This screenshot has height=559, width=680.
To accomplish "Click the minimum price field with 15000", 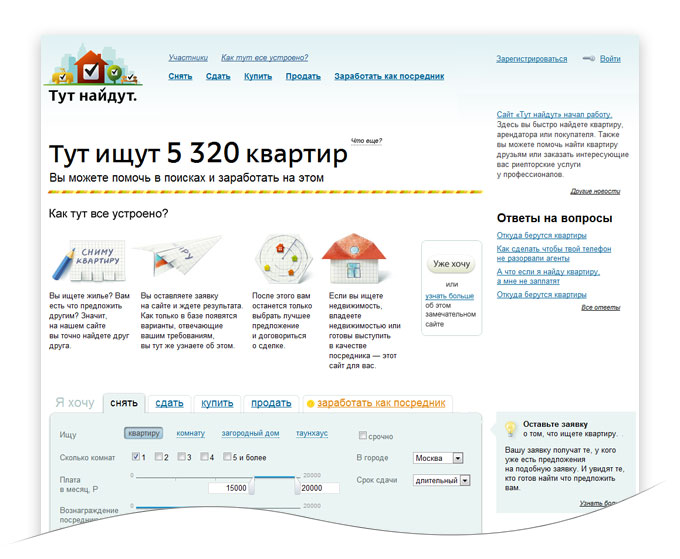I will pyautogui.click(x=229, y=488).
